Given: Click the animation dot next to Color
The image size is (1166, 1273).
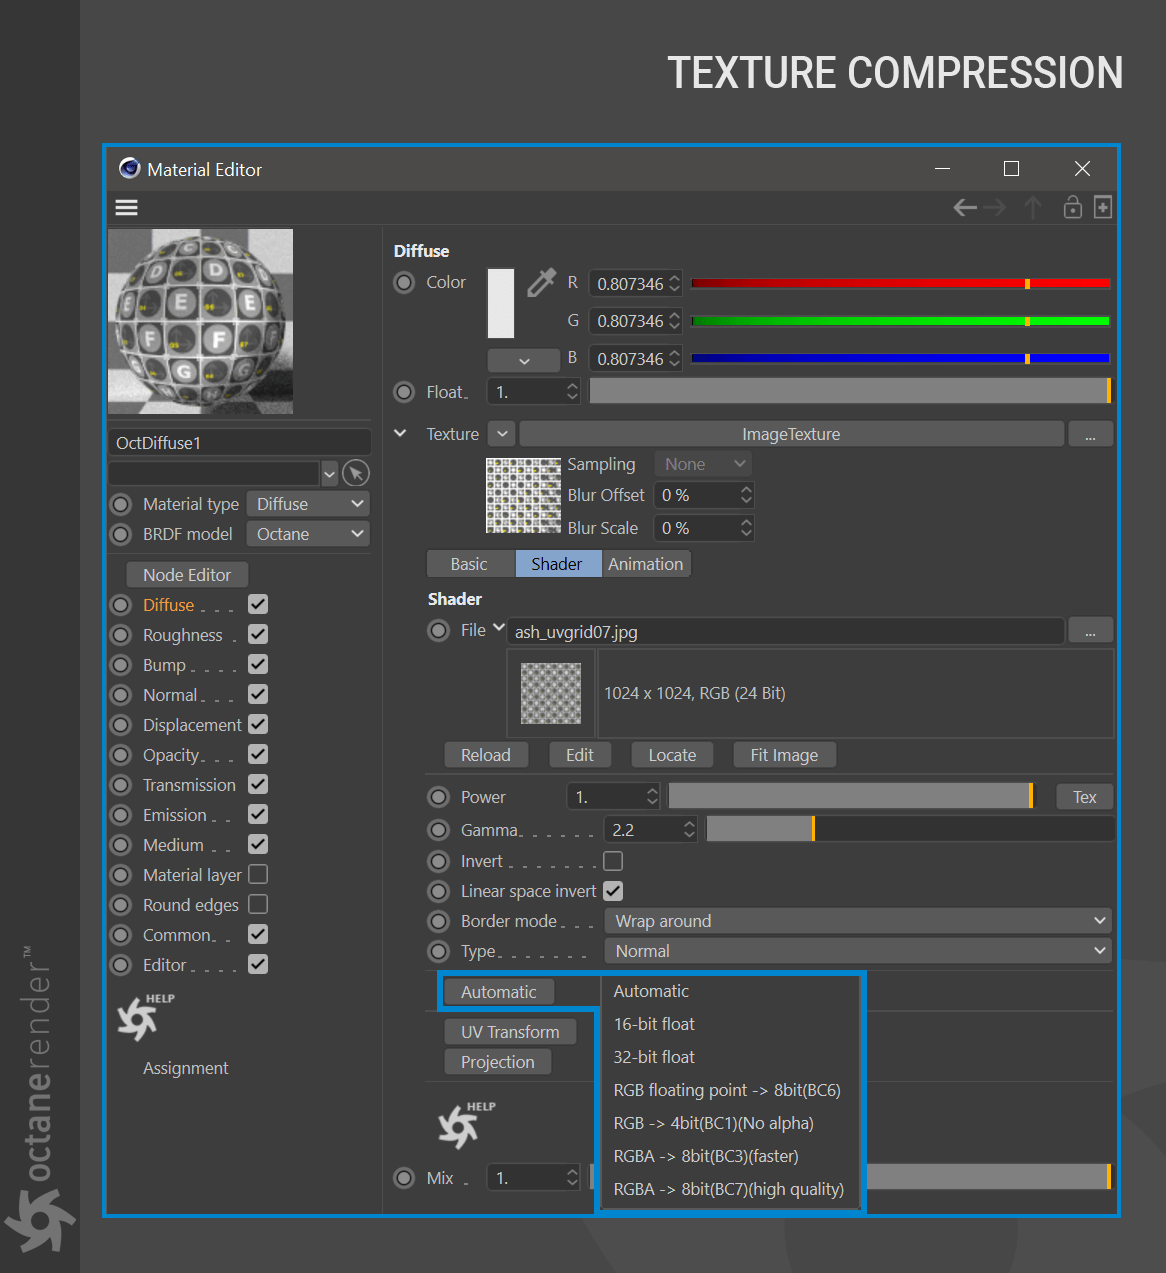Looking at the screenshot, I should [404, 283].
